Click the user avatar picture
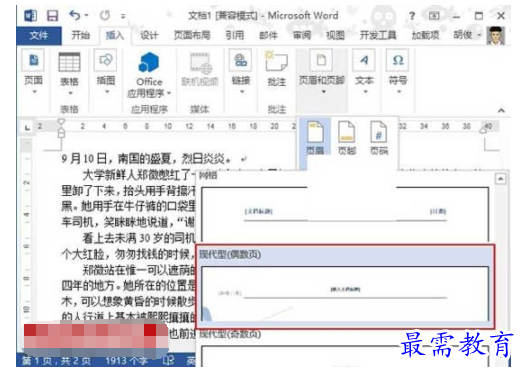522x376 pixels. (496, 35)
